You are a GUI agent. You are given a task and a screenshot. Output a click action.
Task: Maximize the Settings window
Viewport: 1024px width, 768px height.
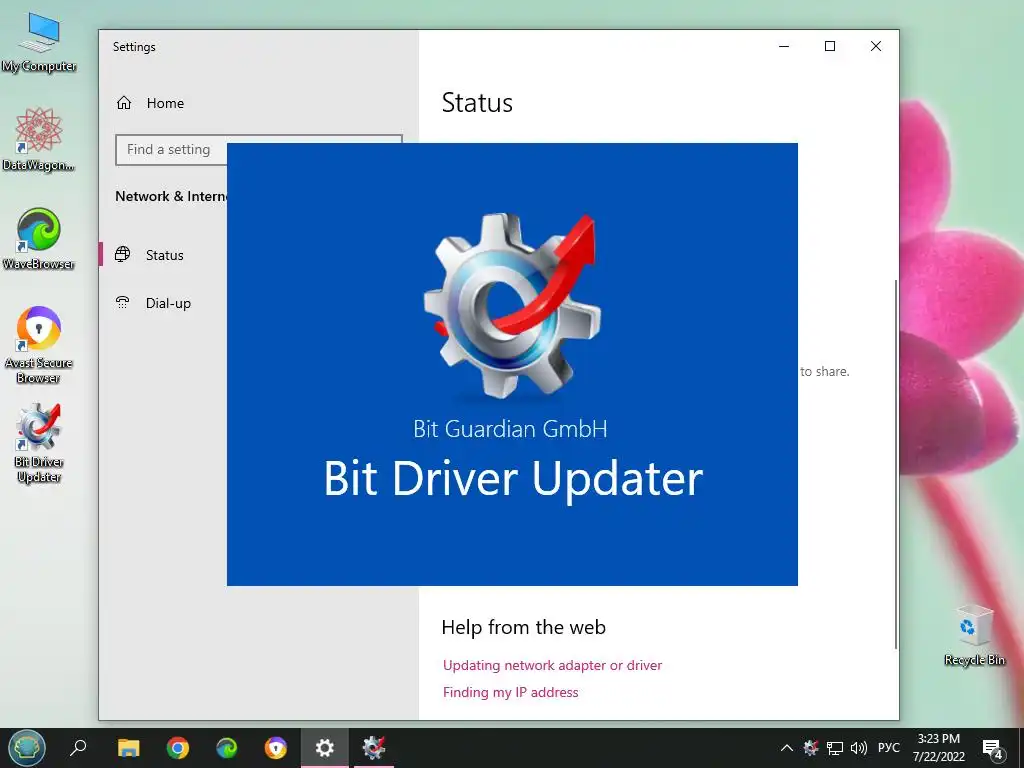[x=830, y=46]
